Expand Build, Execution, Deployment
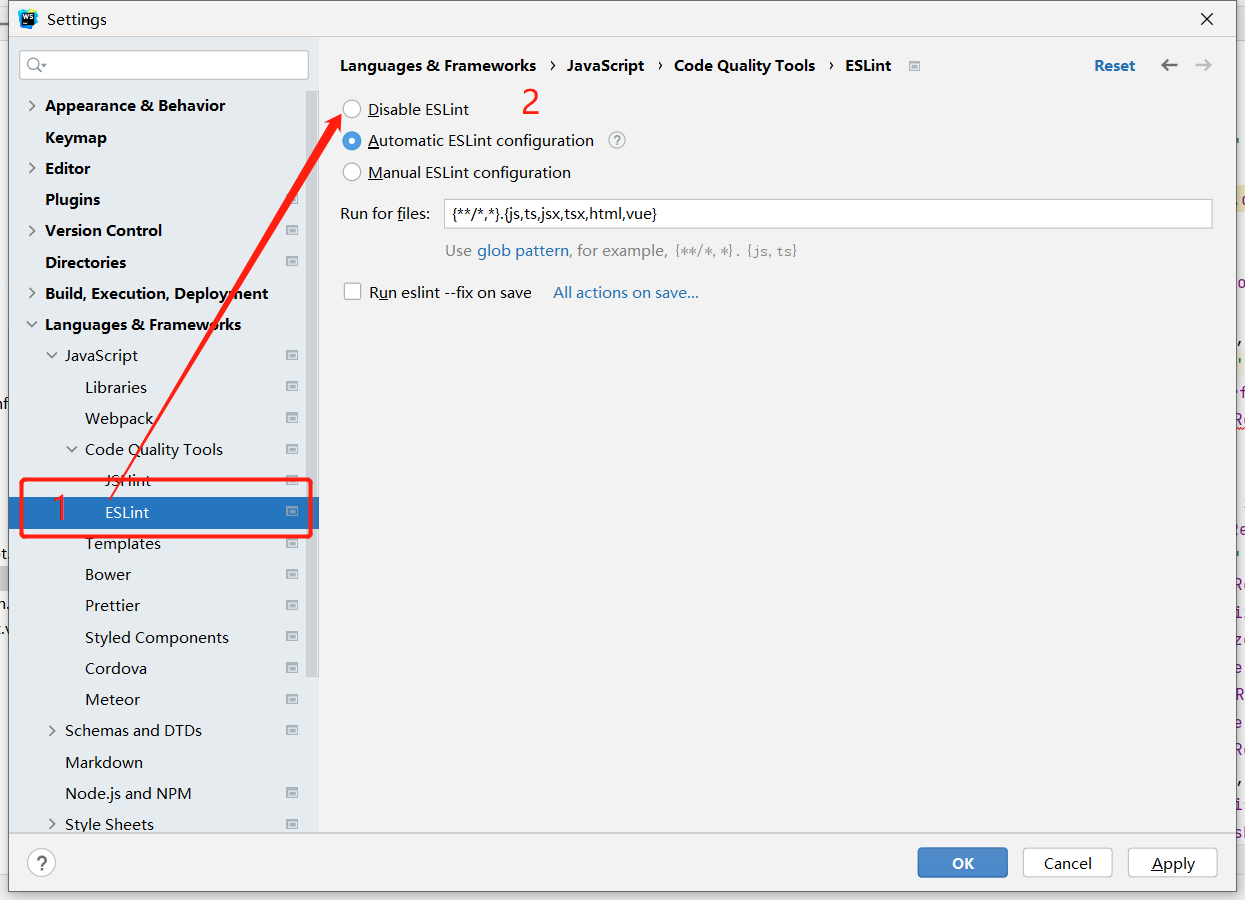This screenshot has height=900, width=1245. point(32,293)
